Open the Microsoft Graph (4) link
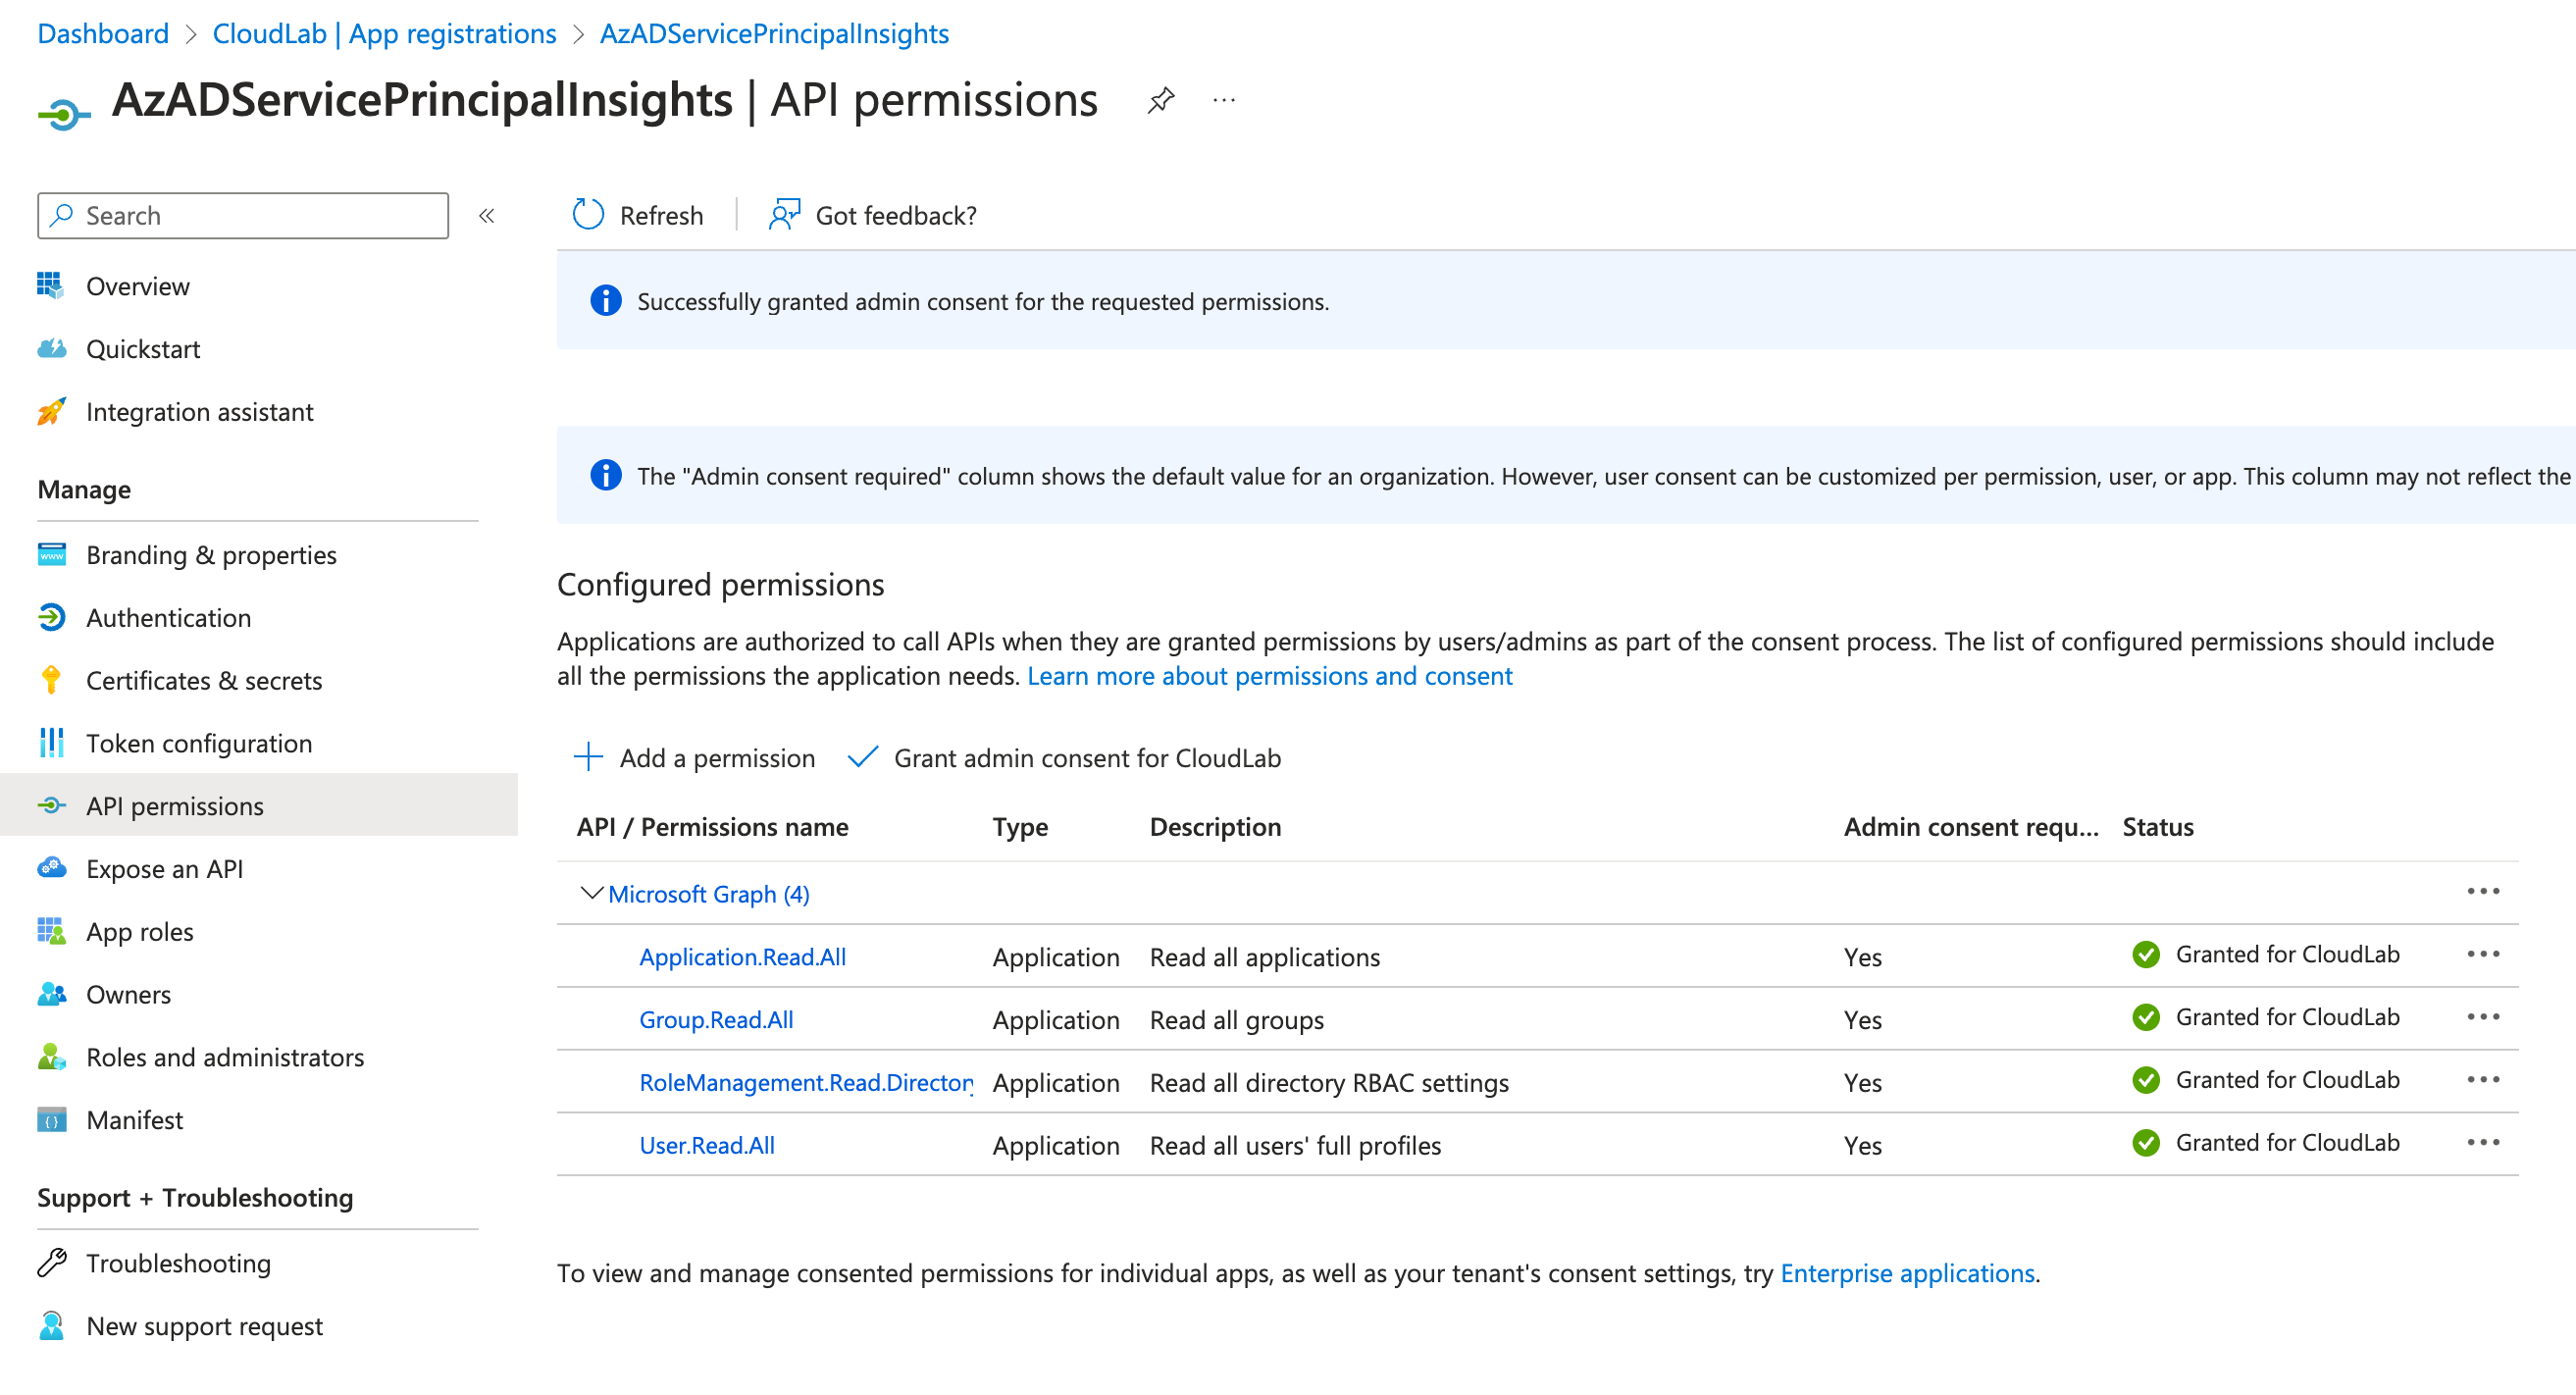 pos(708,894)
